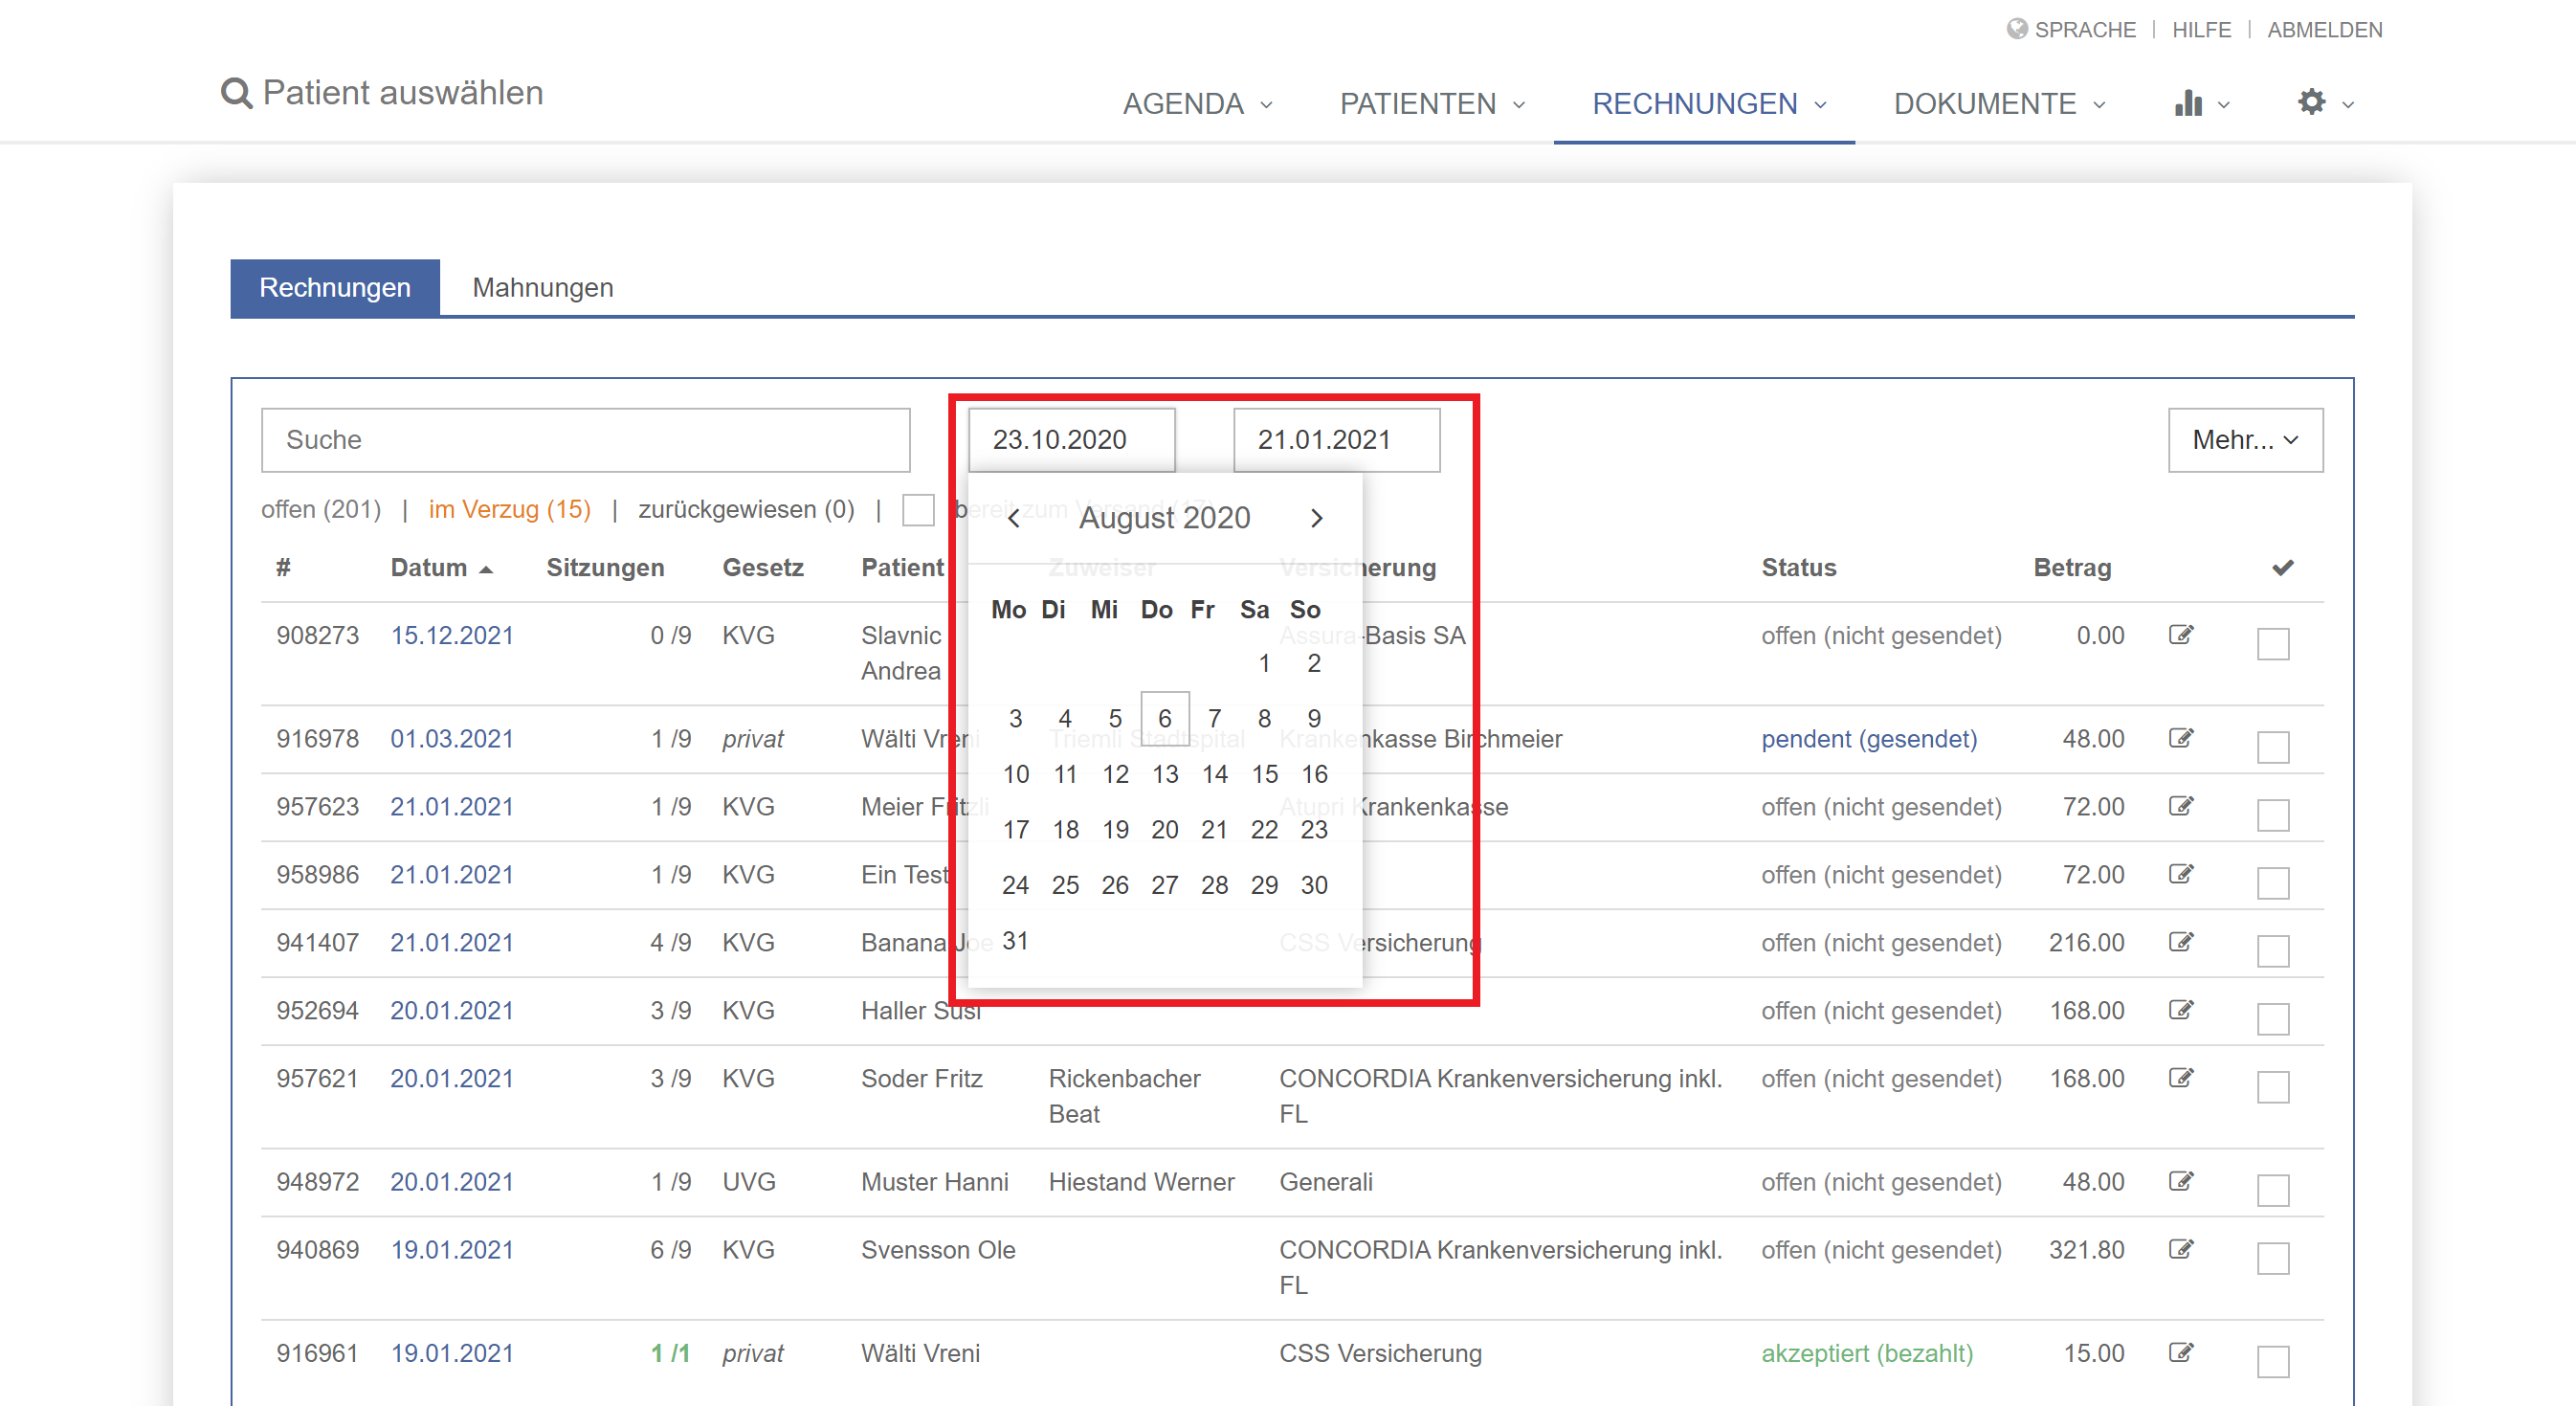This screenshot has height=1406, width=2576.
Task: Filter by offen (201)
Action: coord(321,510)
